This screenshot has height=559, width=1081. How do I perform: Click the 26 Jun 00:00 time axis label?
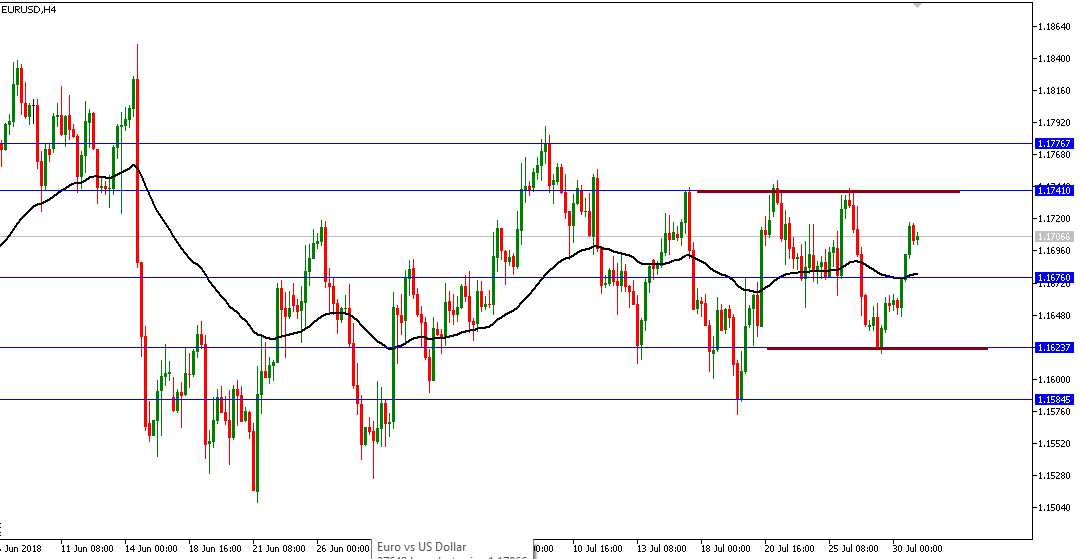344,549
